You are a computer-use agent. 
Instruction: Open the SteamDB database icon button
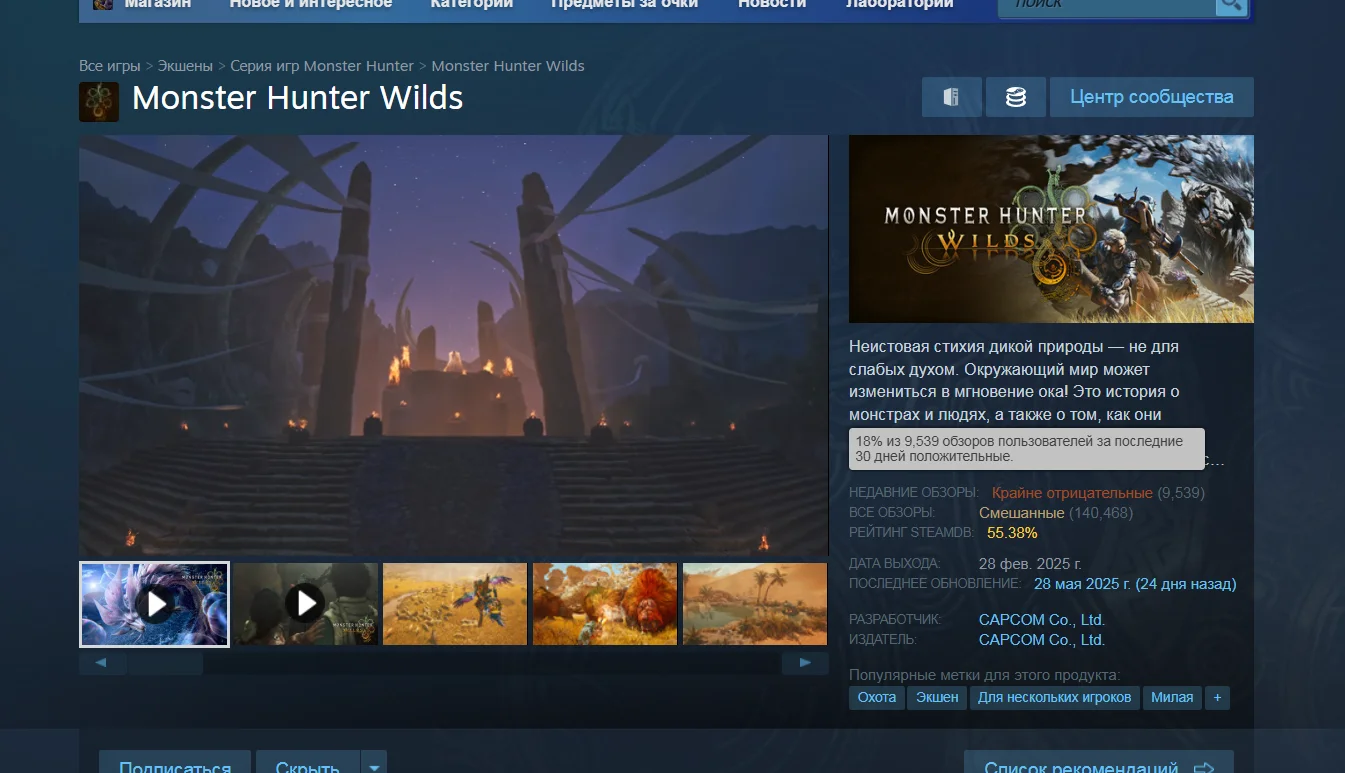[x=1016, y=97]
